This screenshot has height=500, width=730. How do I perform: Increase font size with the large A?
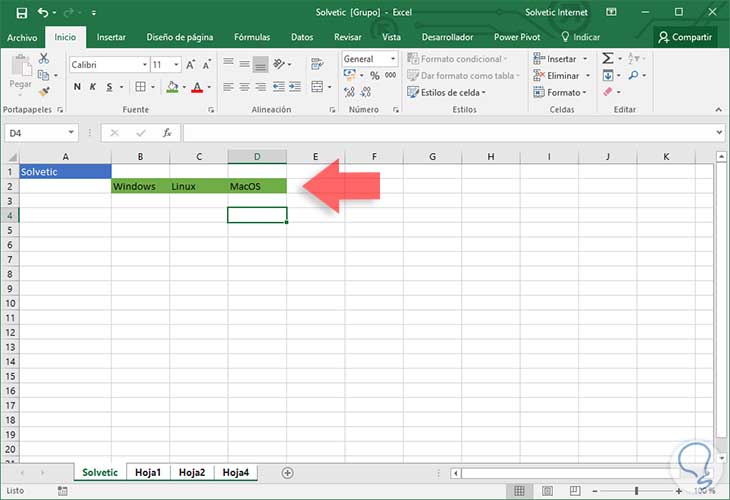[x=190, y=65]
